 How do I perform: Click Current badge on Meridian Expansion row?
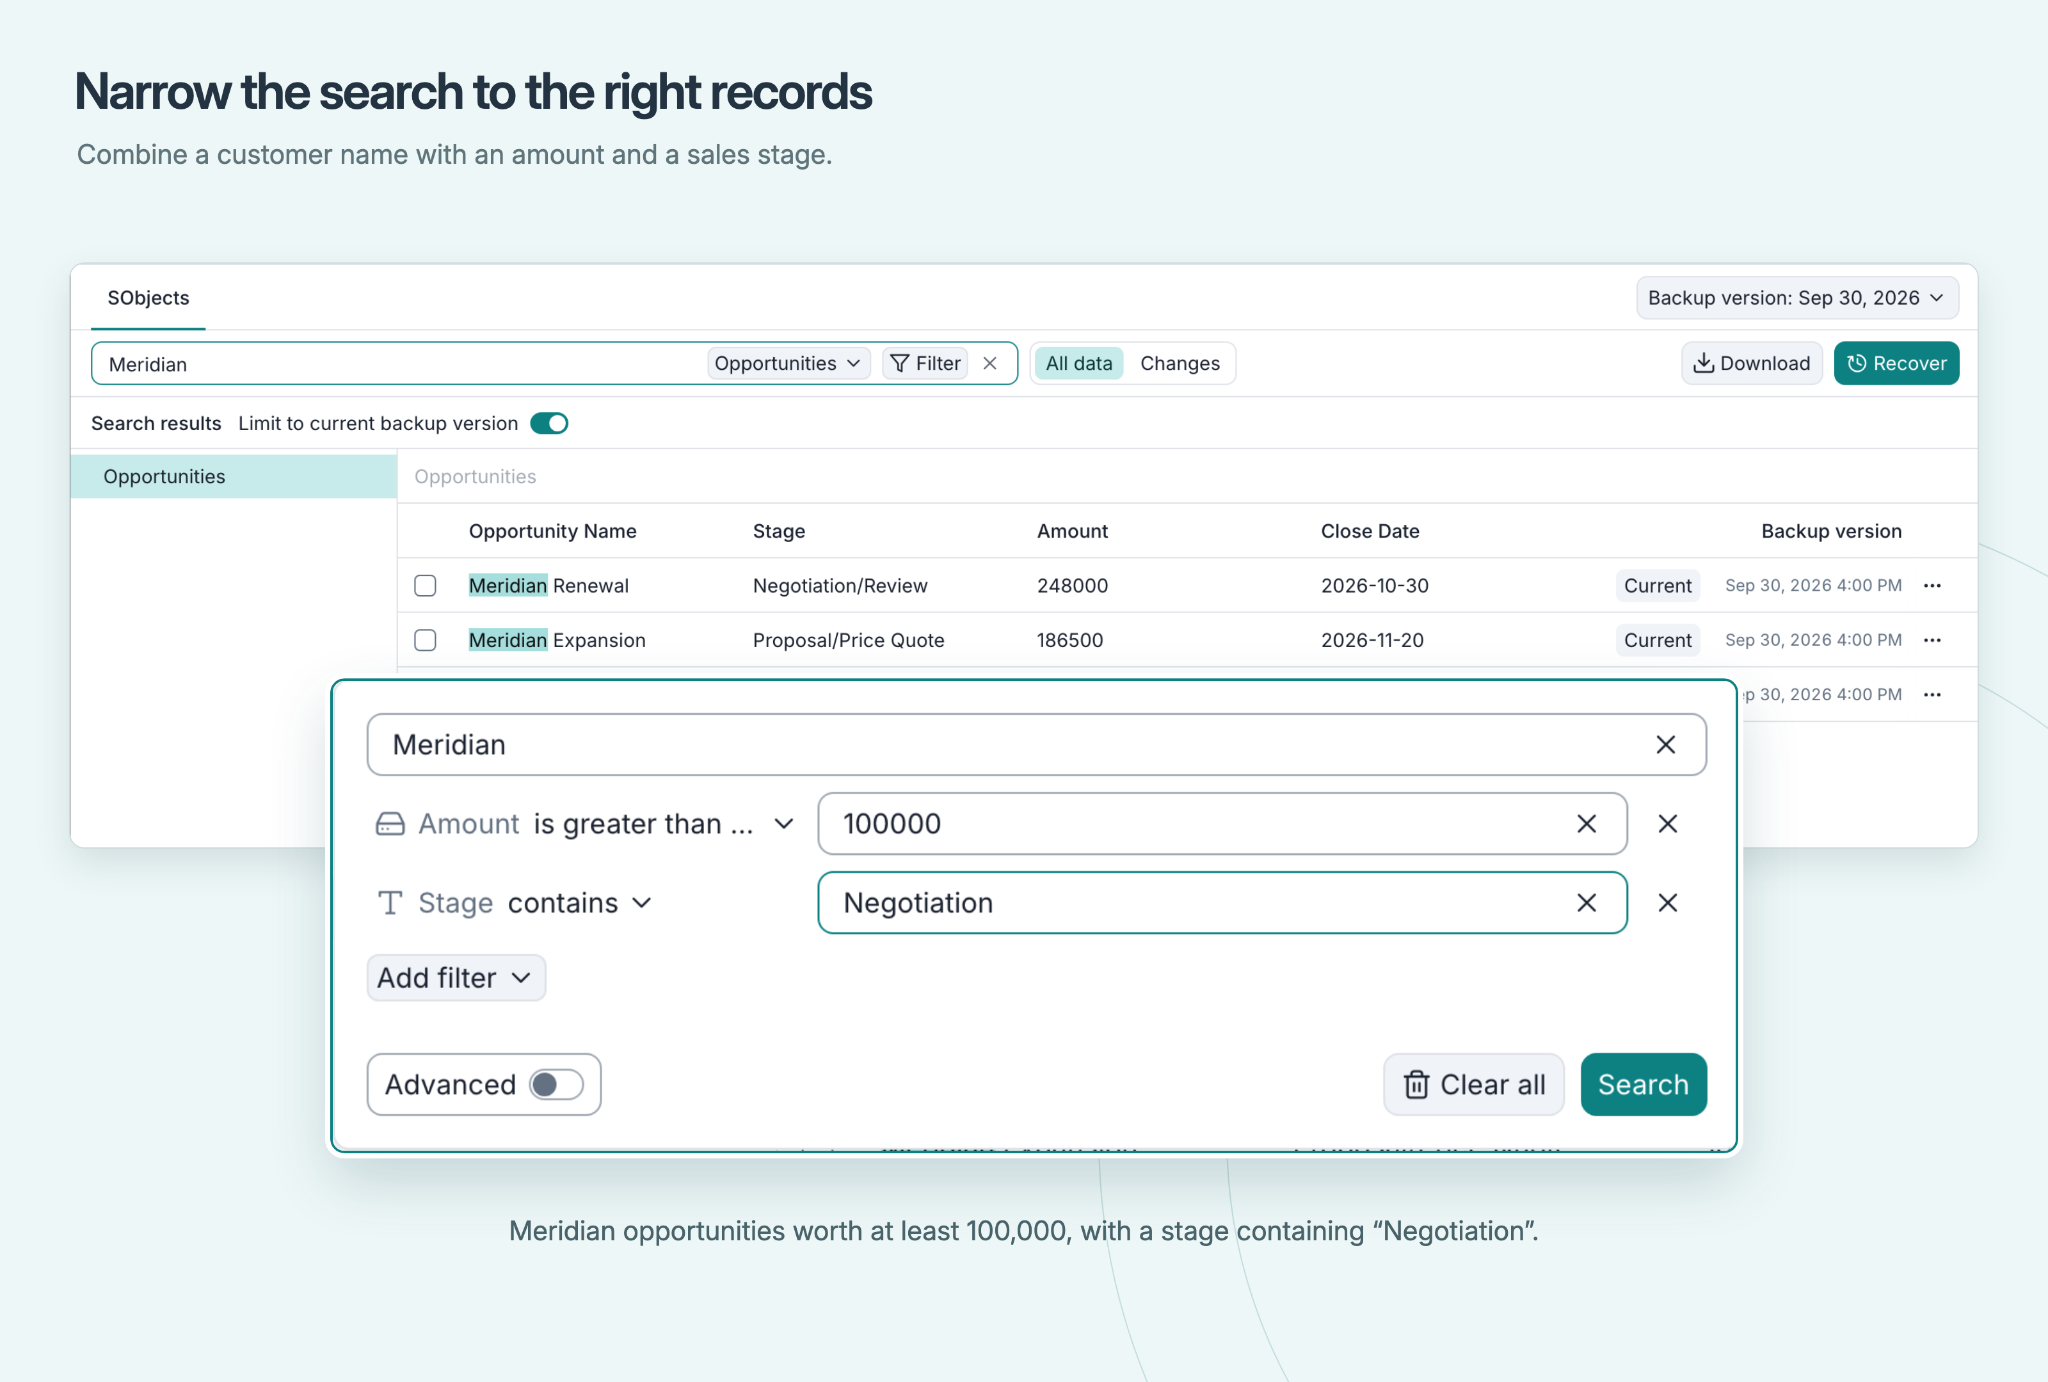1657,640
